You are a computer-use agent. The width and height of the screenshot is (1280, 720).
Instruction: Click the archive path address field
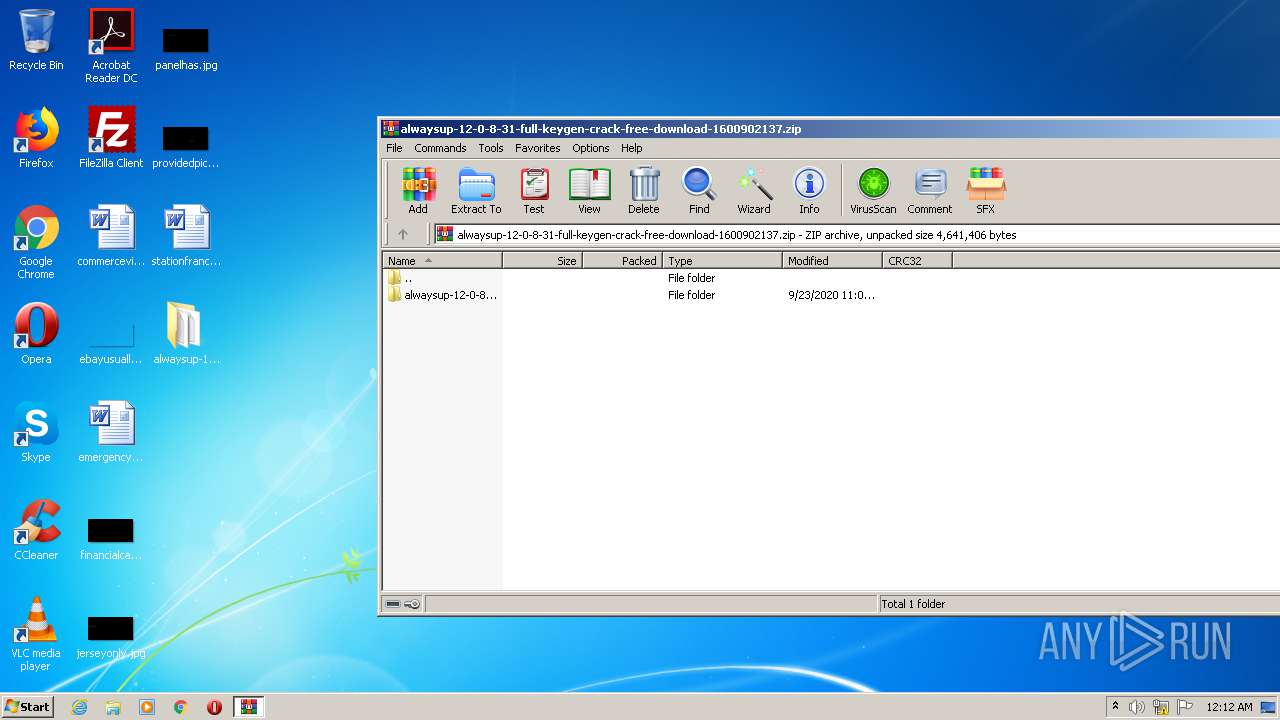[x=857, y=235]
